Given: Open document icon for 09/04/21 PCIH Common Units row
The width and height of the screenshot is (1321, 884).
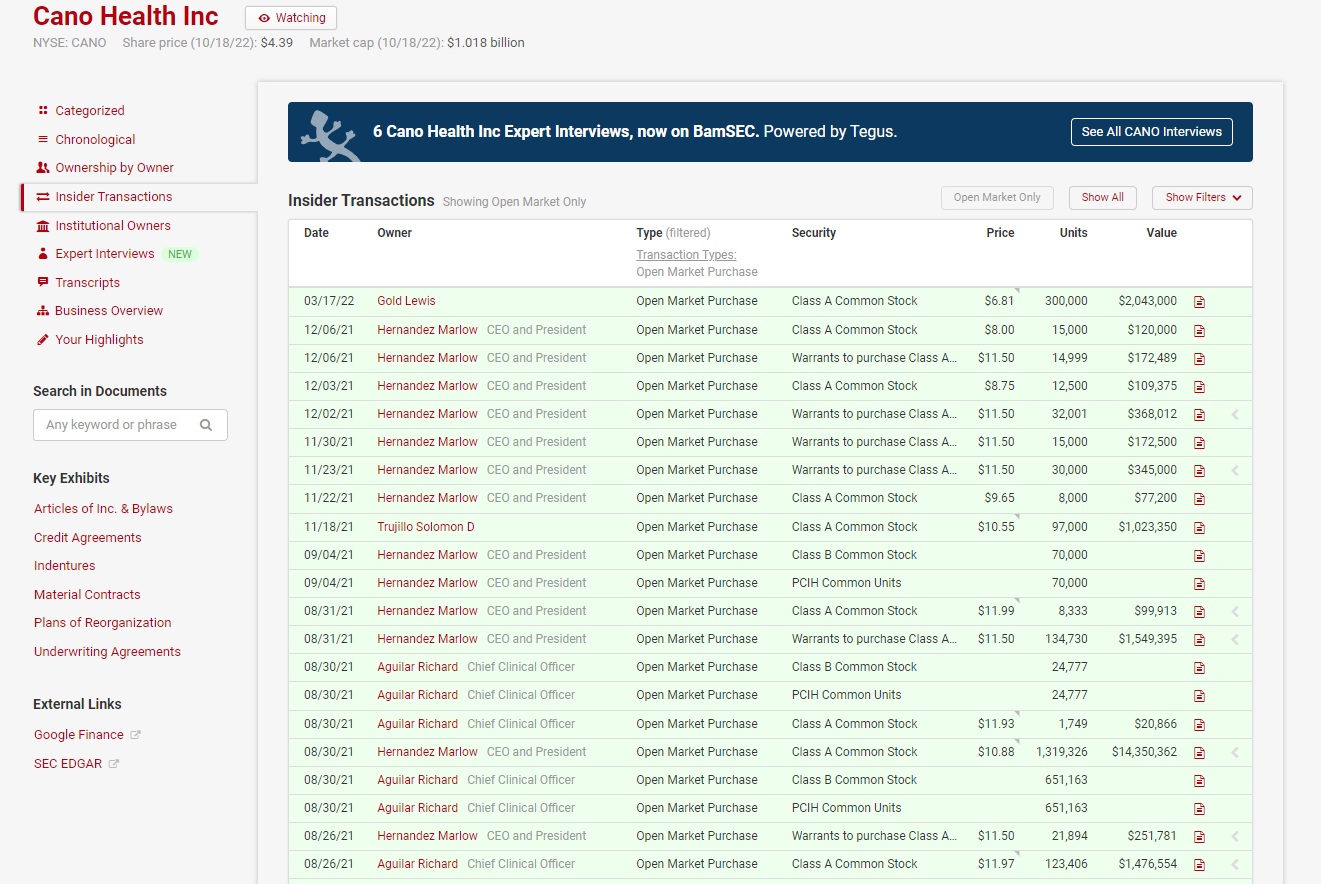Looking at the screenshot, I should pyautogui.click(x=1199, y=584).
